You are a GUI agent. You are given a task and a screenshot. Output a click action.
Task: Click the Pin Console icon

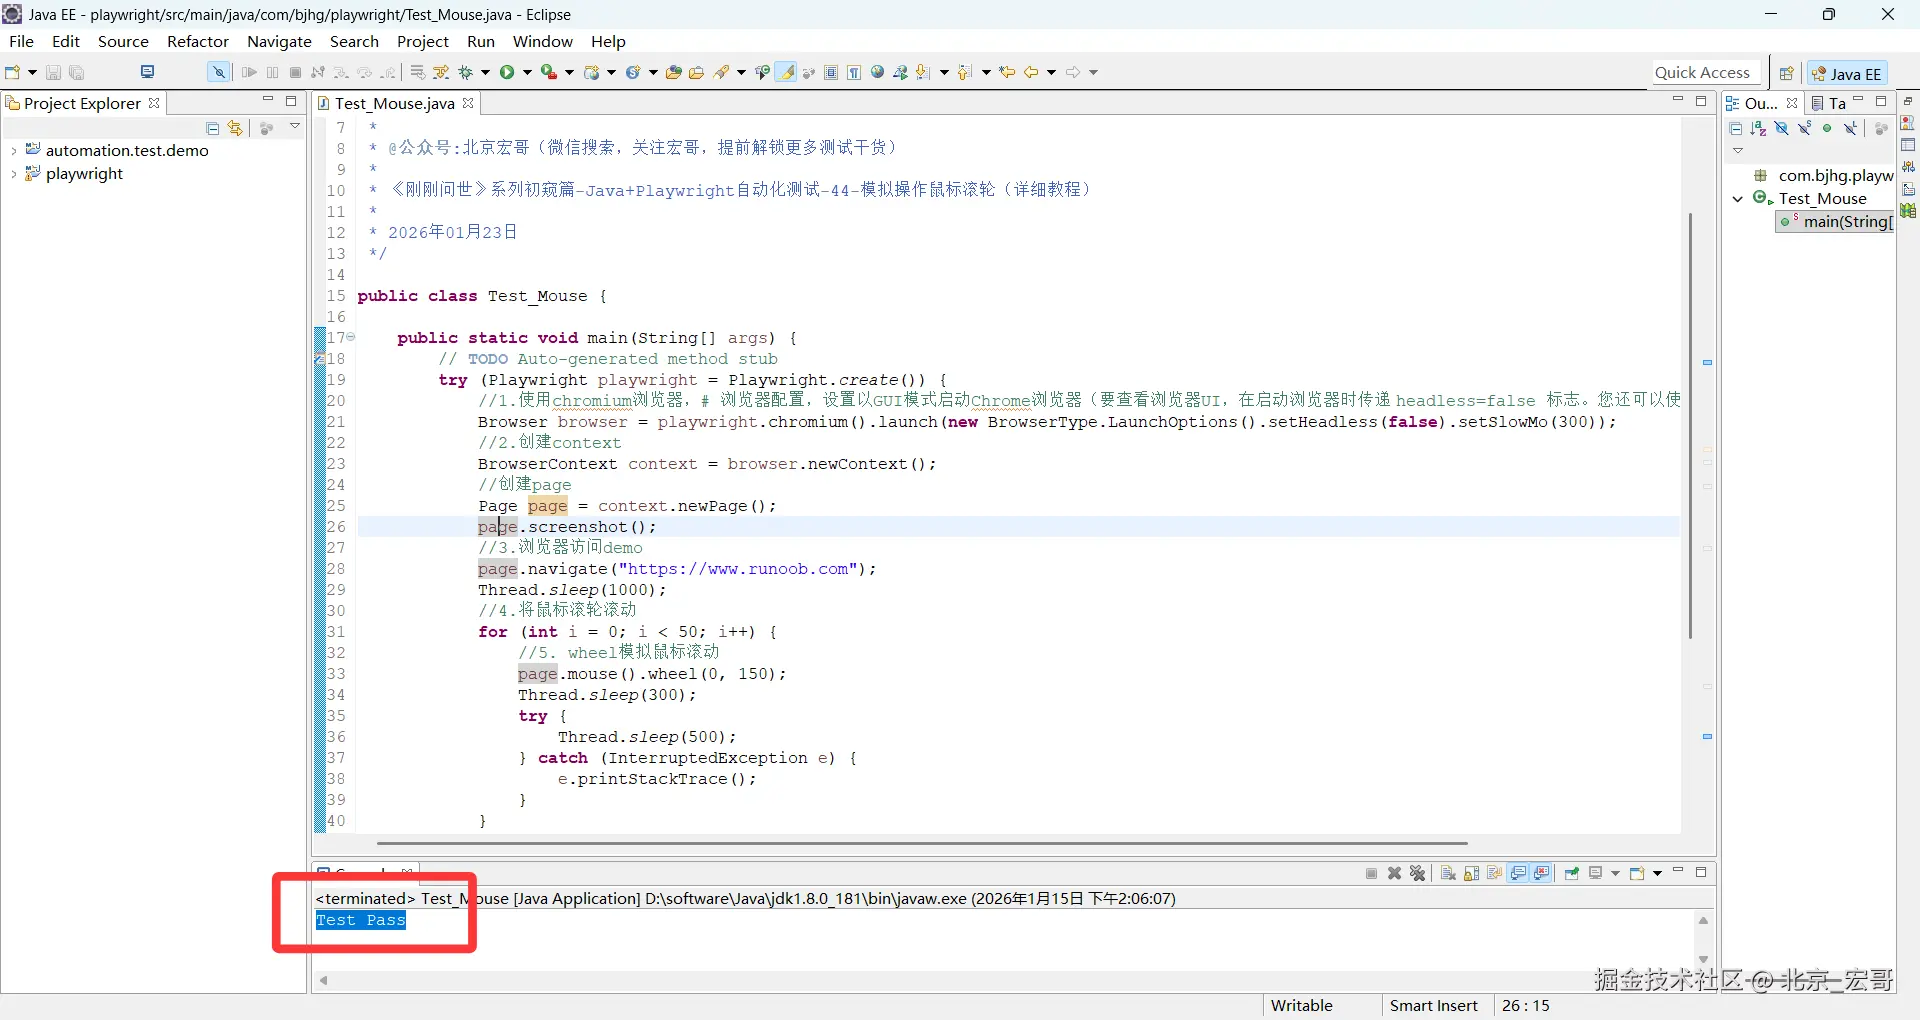[1572, 873]
